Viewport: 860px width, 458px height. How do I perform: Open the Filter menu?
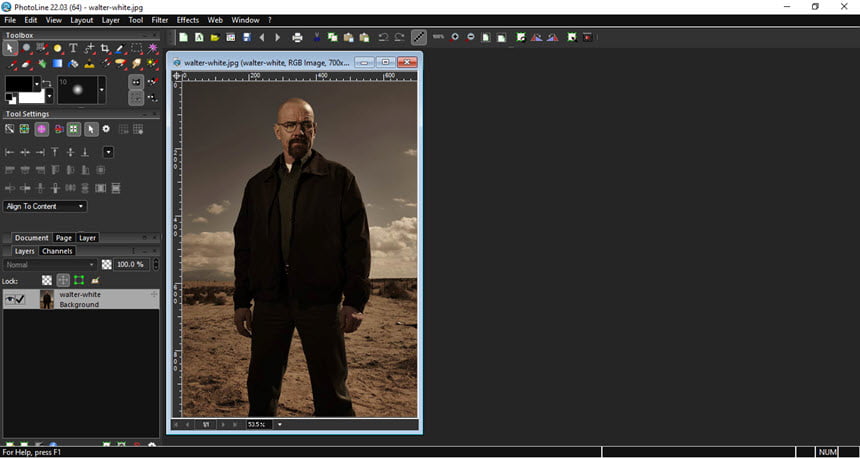[160, 20]
